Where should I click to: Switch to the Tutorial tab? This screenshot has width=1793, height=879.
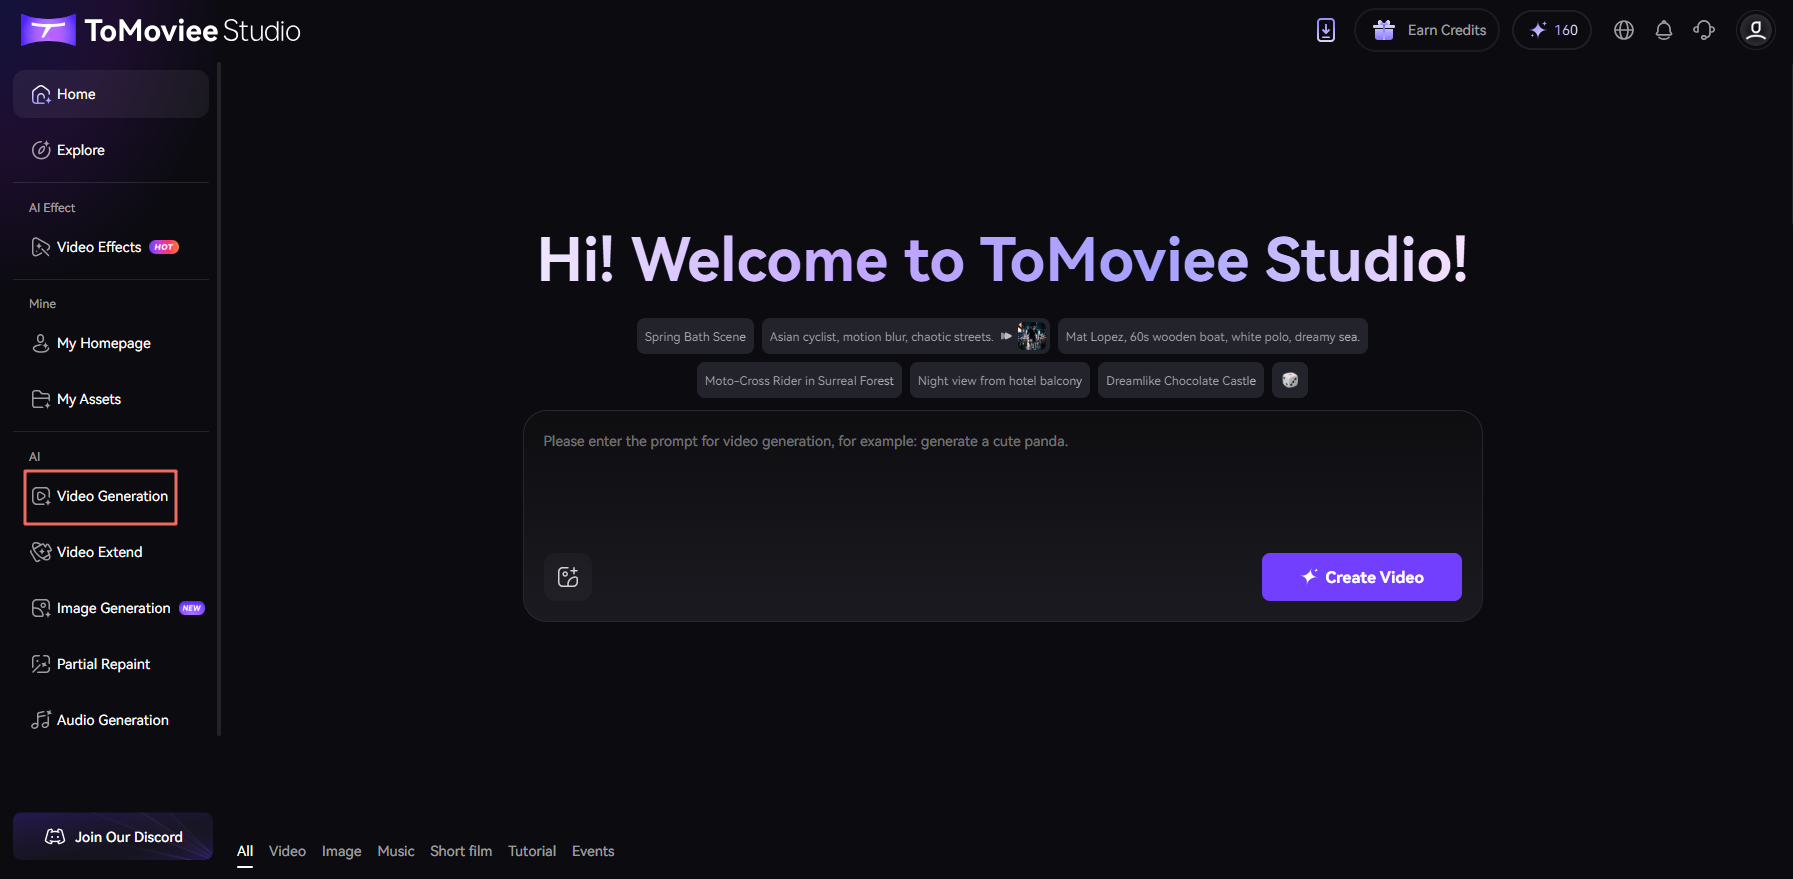532,851
